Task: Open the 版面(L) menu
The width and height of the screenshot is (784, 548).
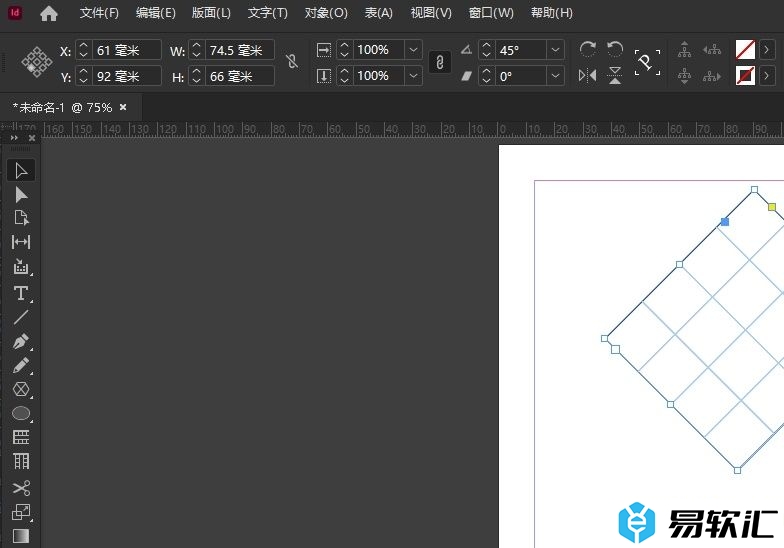Action: pos(211,13)
